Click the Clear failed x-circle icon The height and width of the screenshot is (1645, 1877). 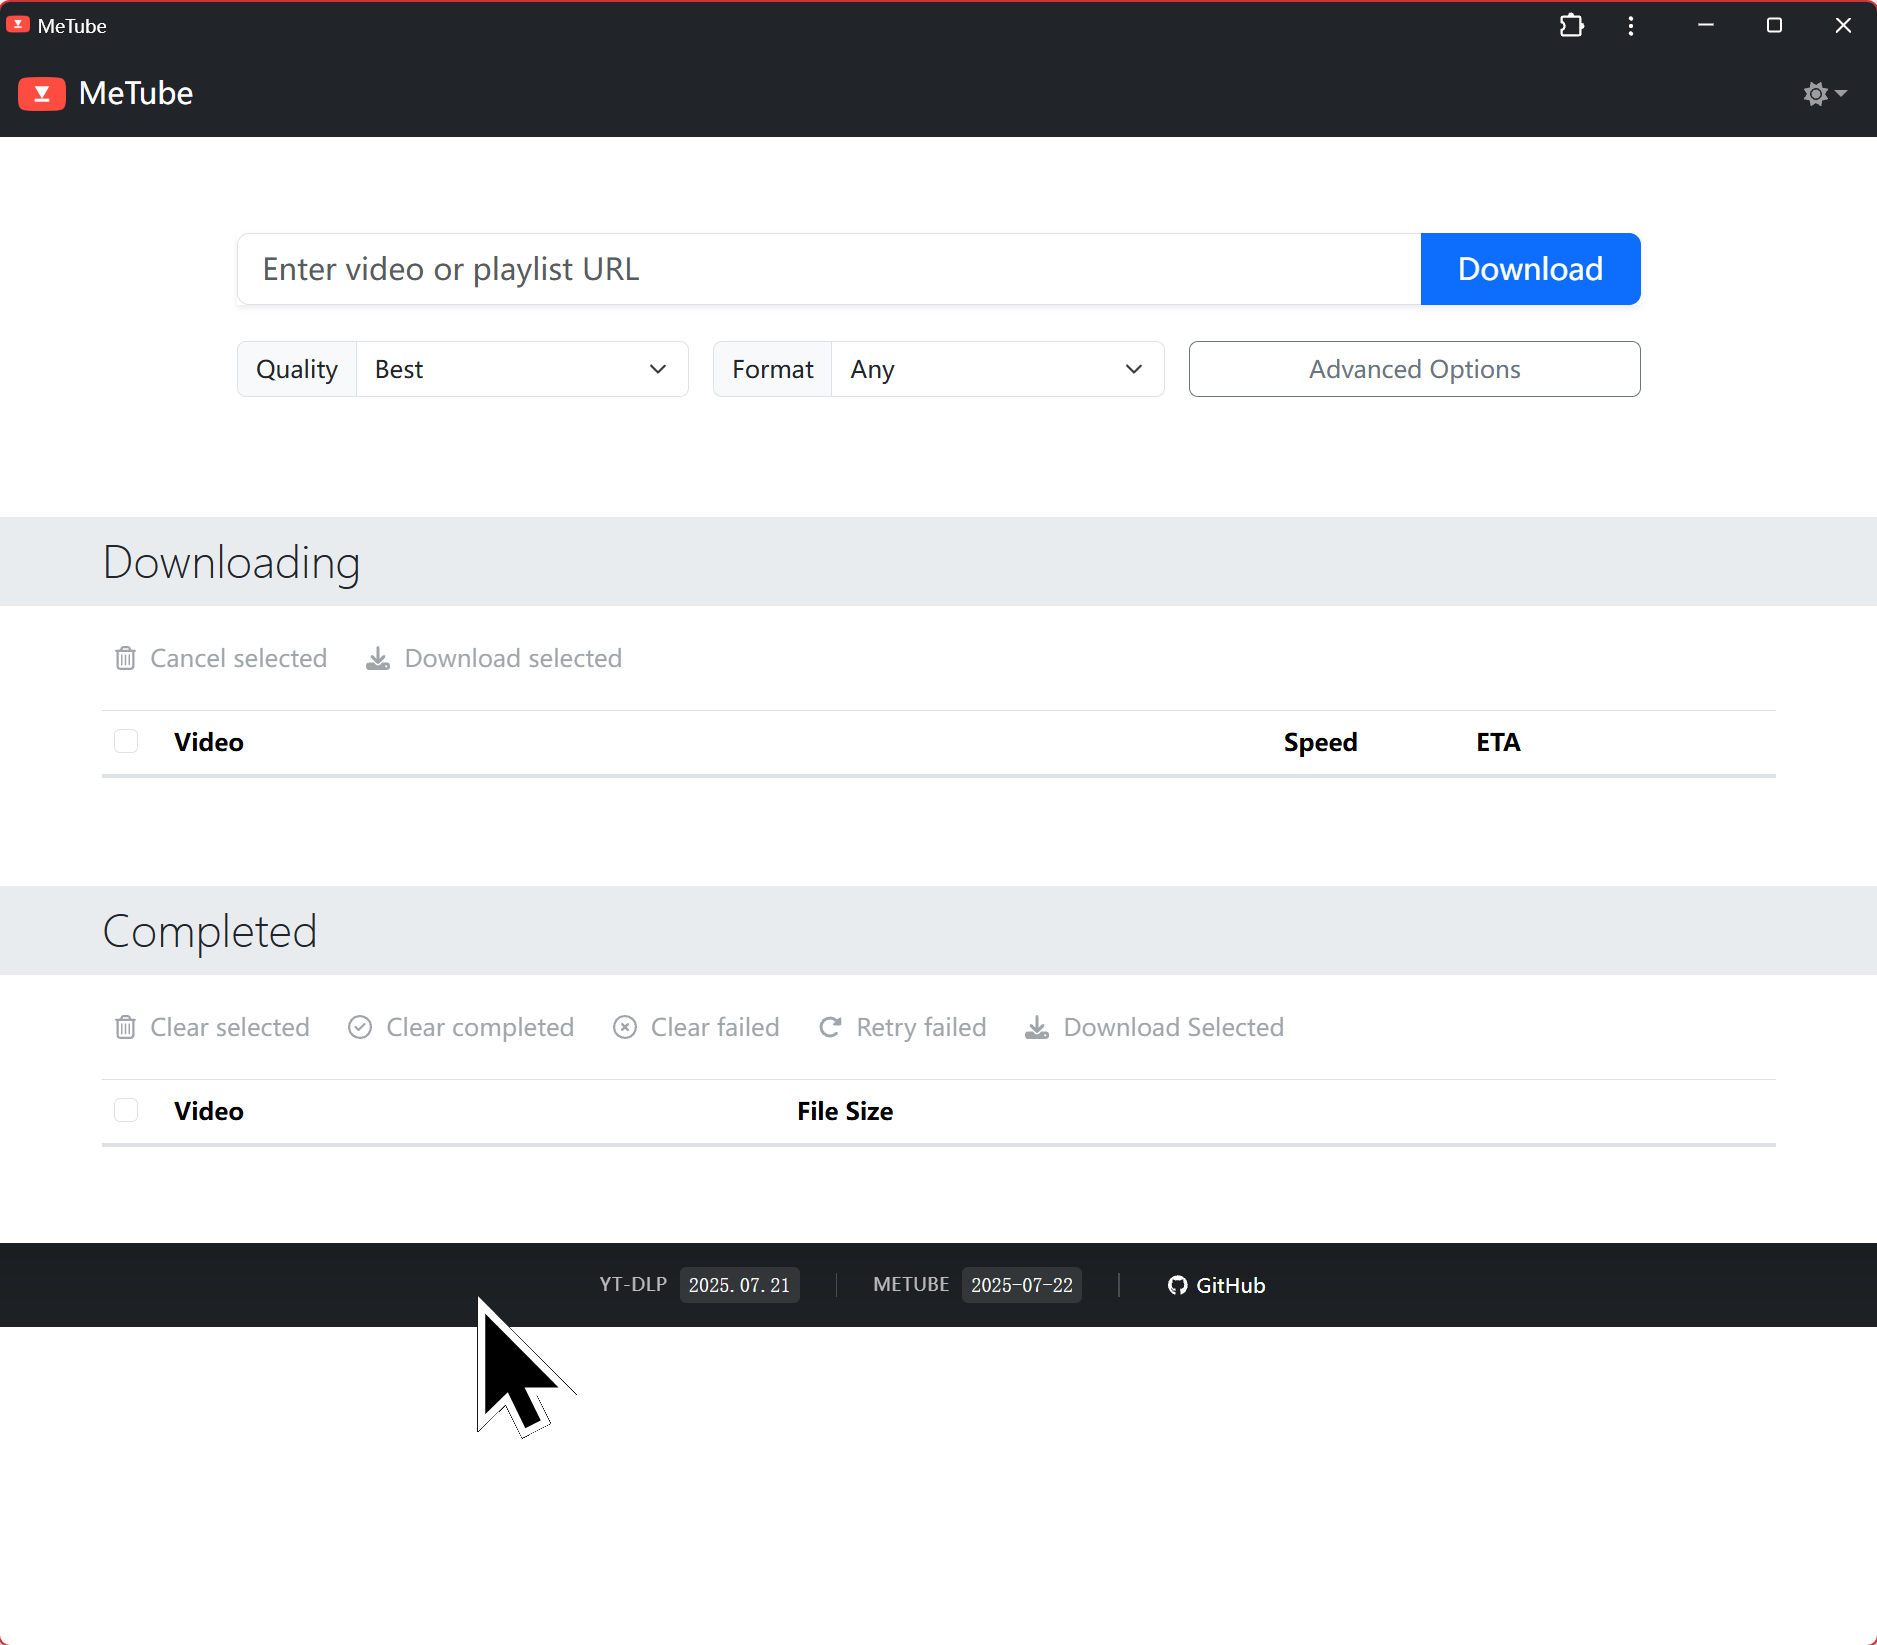(625, 1027)
